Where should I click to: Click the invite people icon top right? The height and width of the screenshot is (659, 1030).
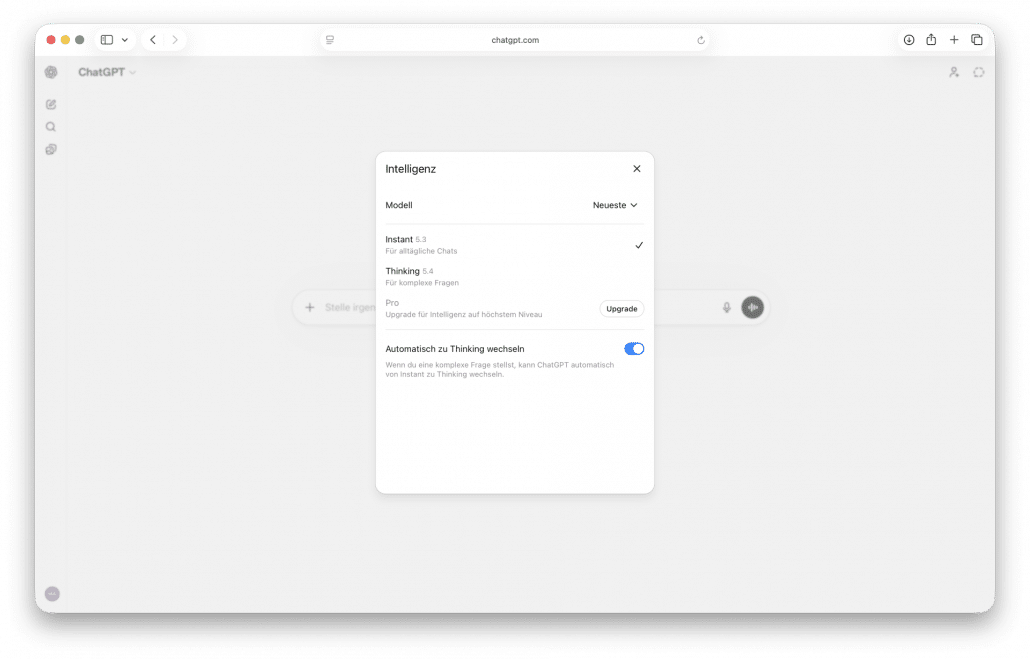coord(953,72)
